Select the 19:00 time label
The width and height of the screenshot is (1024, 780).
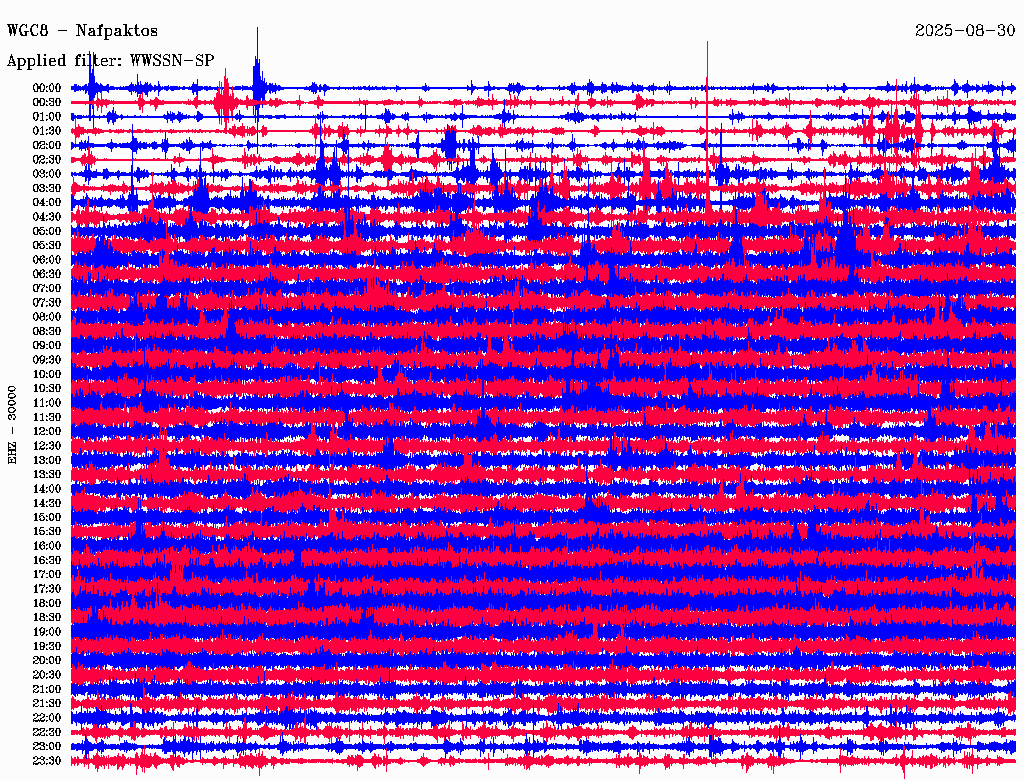click(x=47, y=632)
